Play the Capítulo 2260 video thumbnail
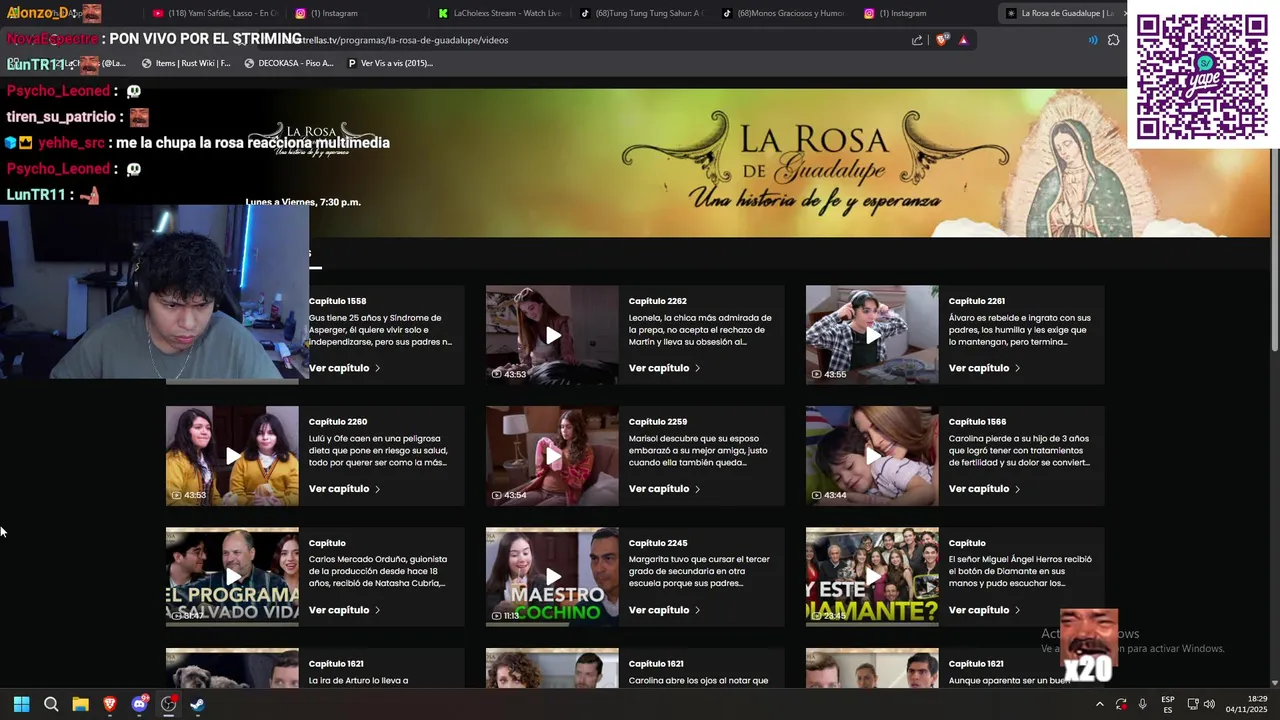The height and width of the screenshot is (720, 1280). (232, 456)
